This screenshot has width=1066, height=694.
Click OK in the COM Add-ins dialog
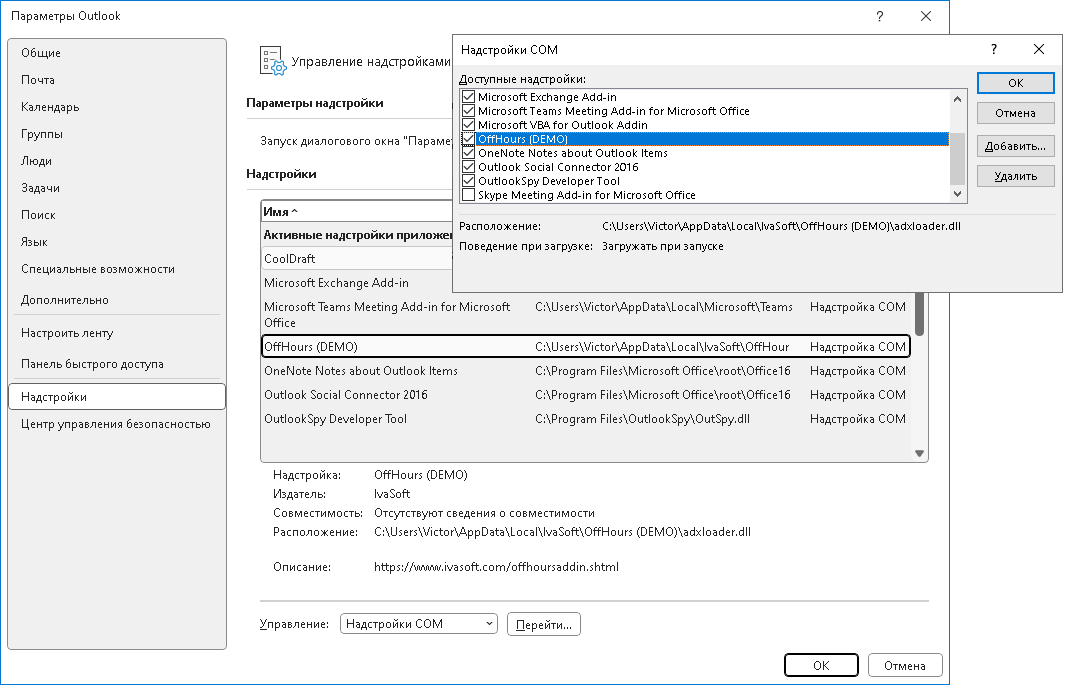click(x=1016, y=83)
